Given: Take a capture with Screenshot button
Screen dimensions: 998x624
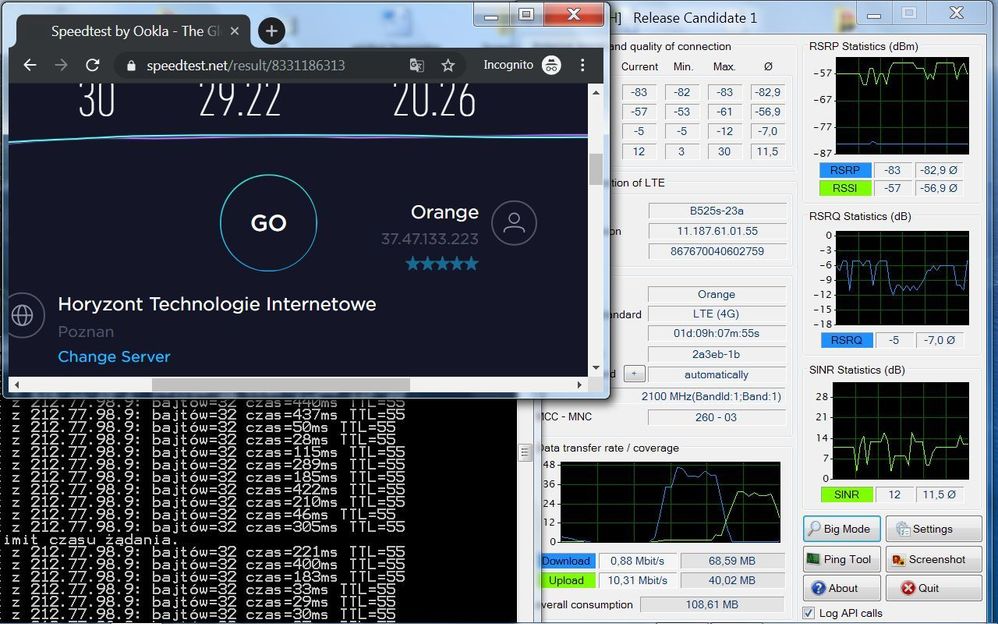Looking at the screenshot, I should [x=932, y=560].
